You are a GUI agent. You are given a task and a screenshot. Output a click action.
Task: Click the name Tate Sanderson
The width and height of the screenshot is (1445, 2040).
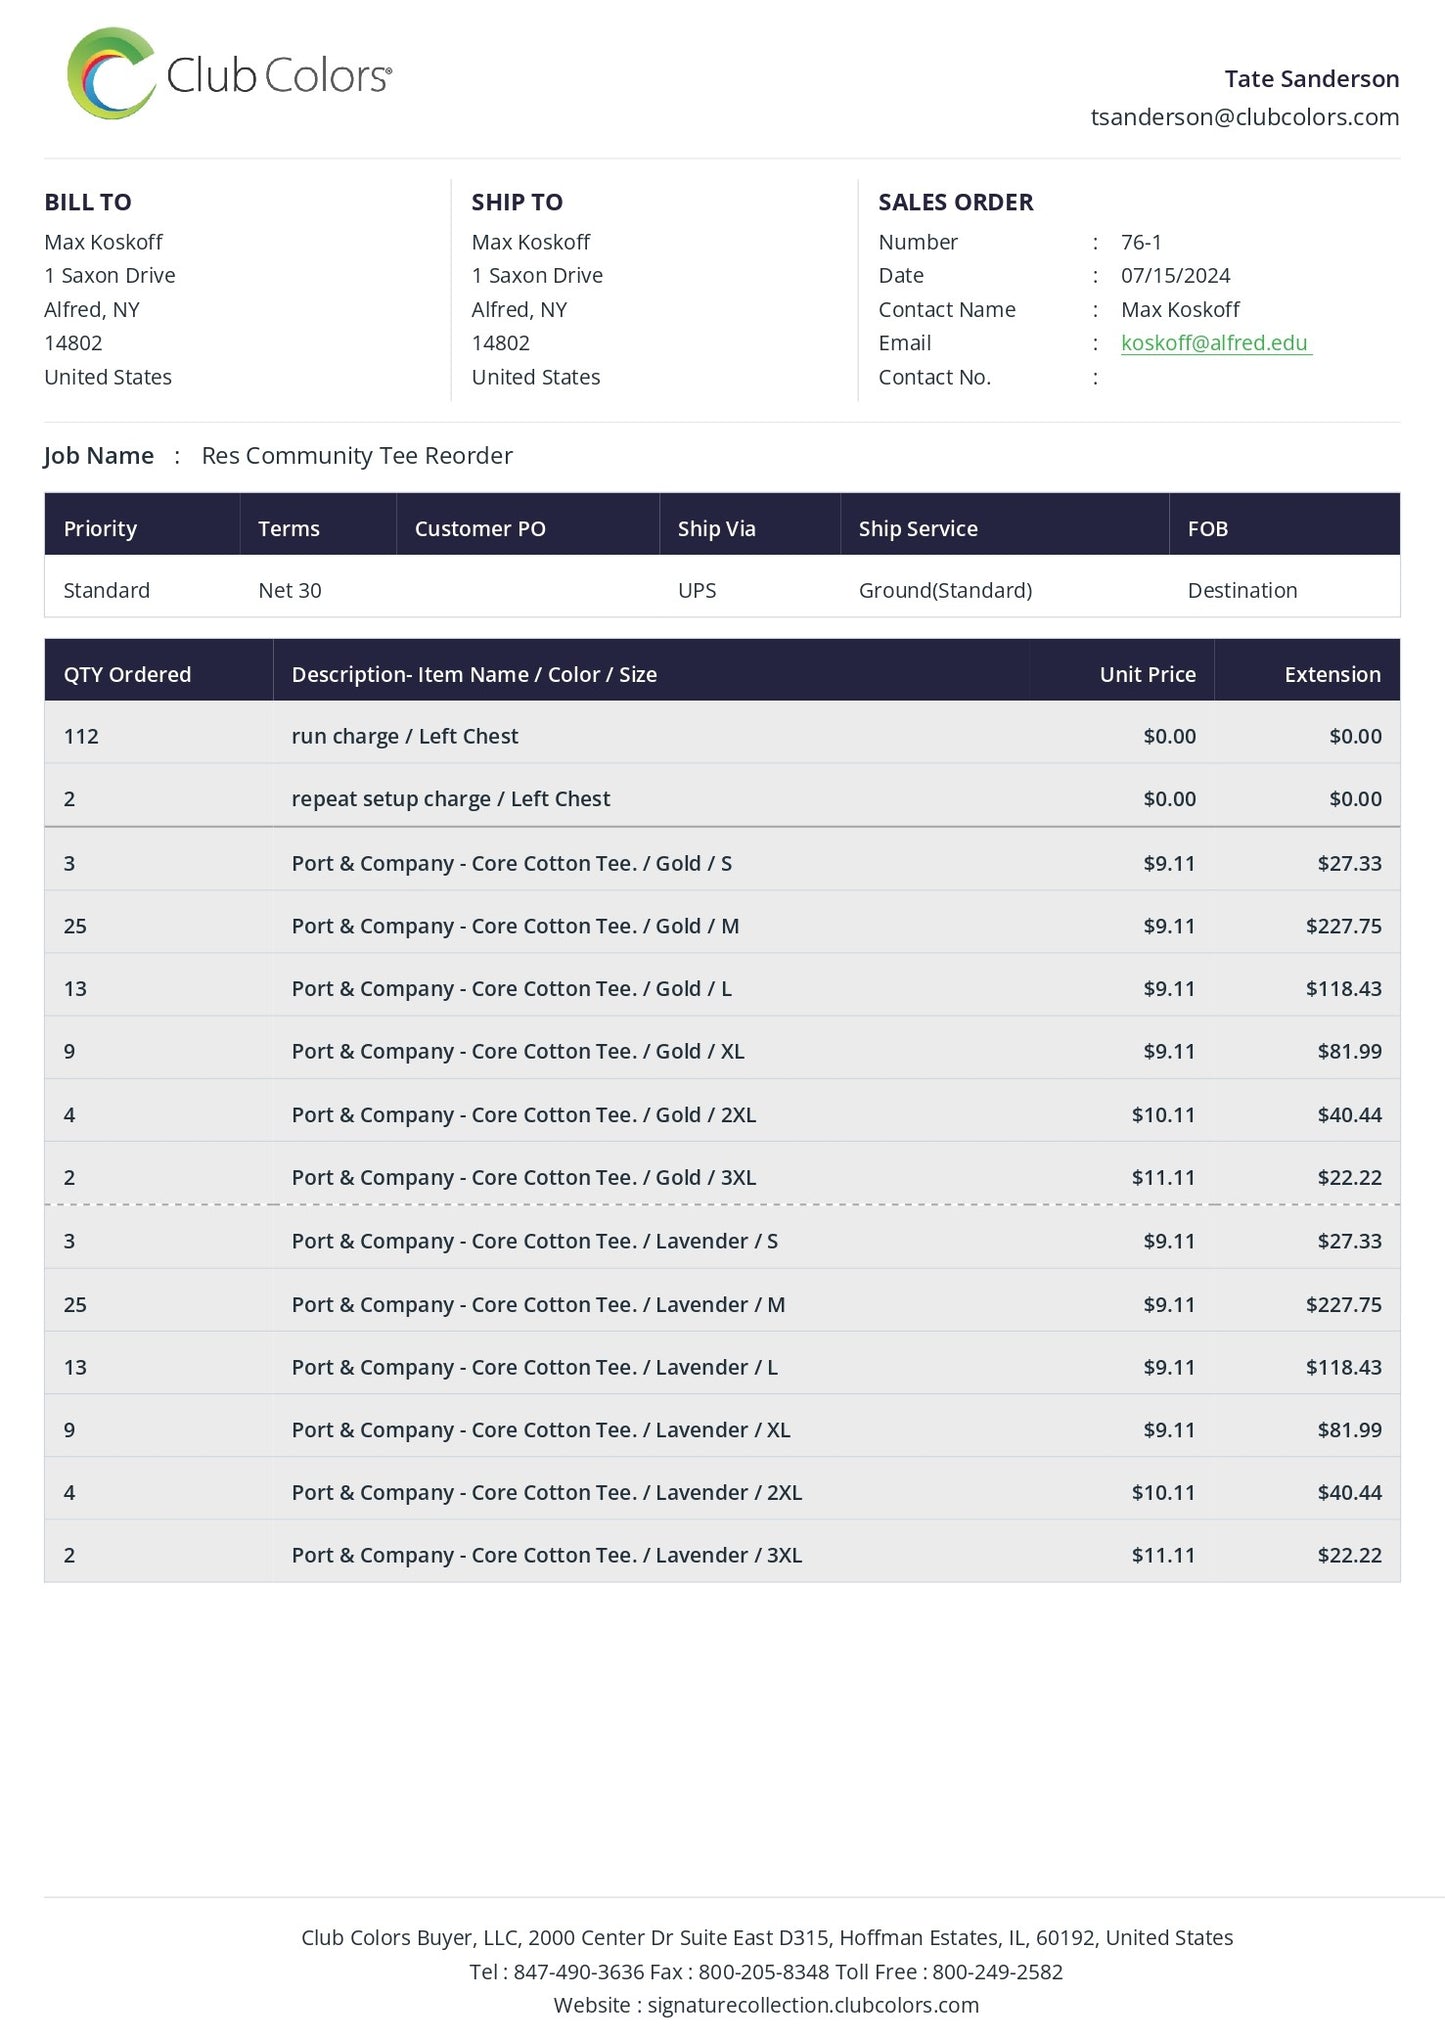coord(1311,79)
